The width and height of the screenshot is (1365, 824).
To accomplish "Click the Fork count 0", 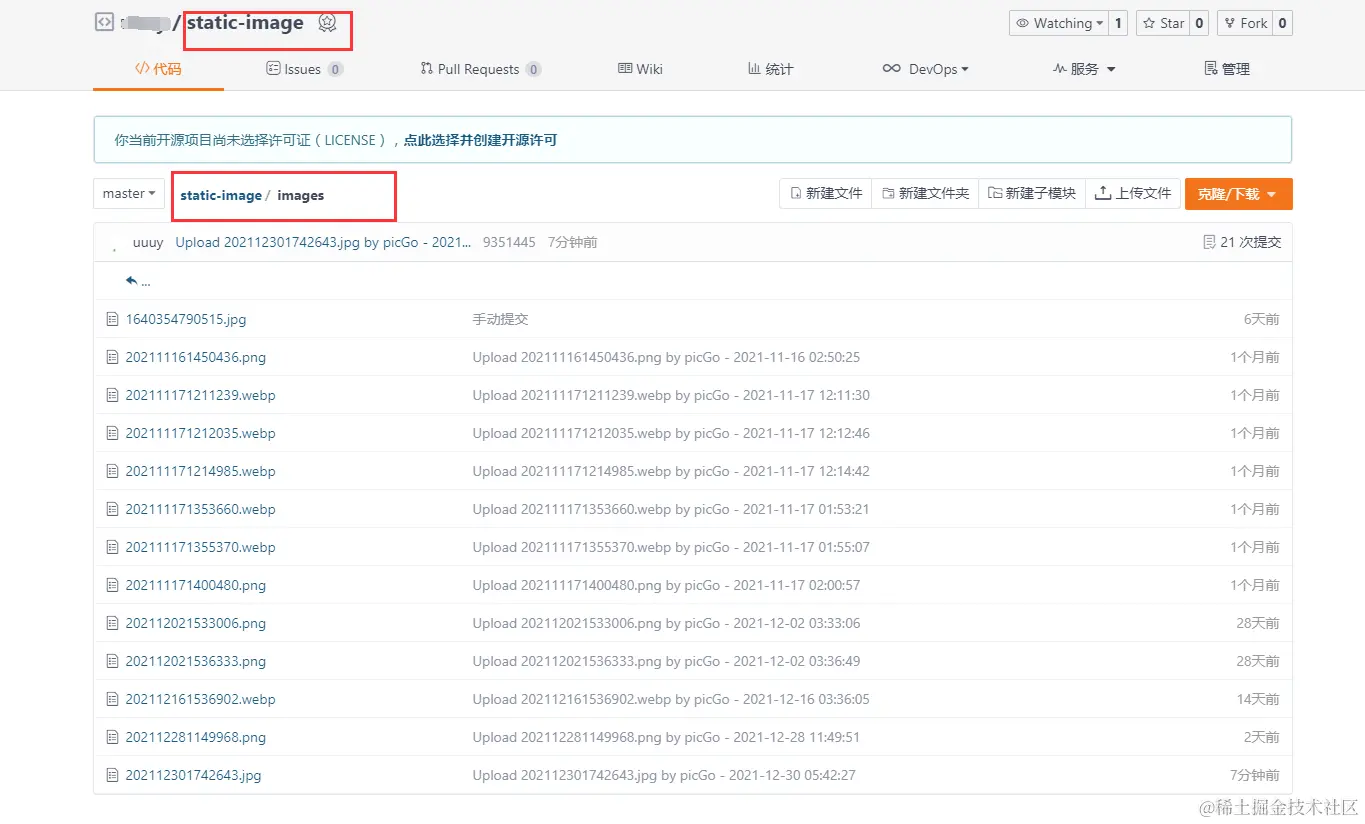I will point(1282,23).
